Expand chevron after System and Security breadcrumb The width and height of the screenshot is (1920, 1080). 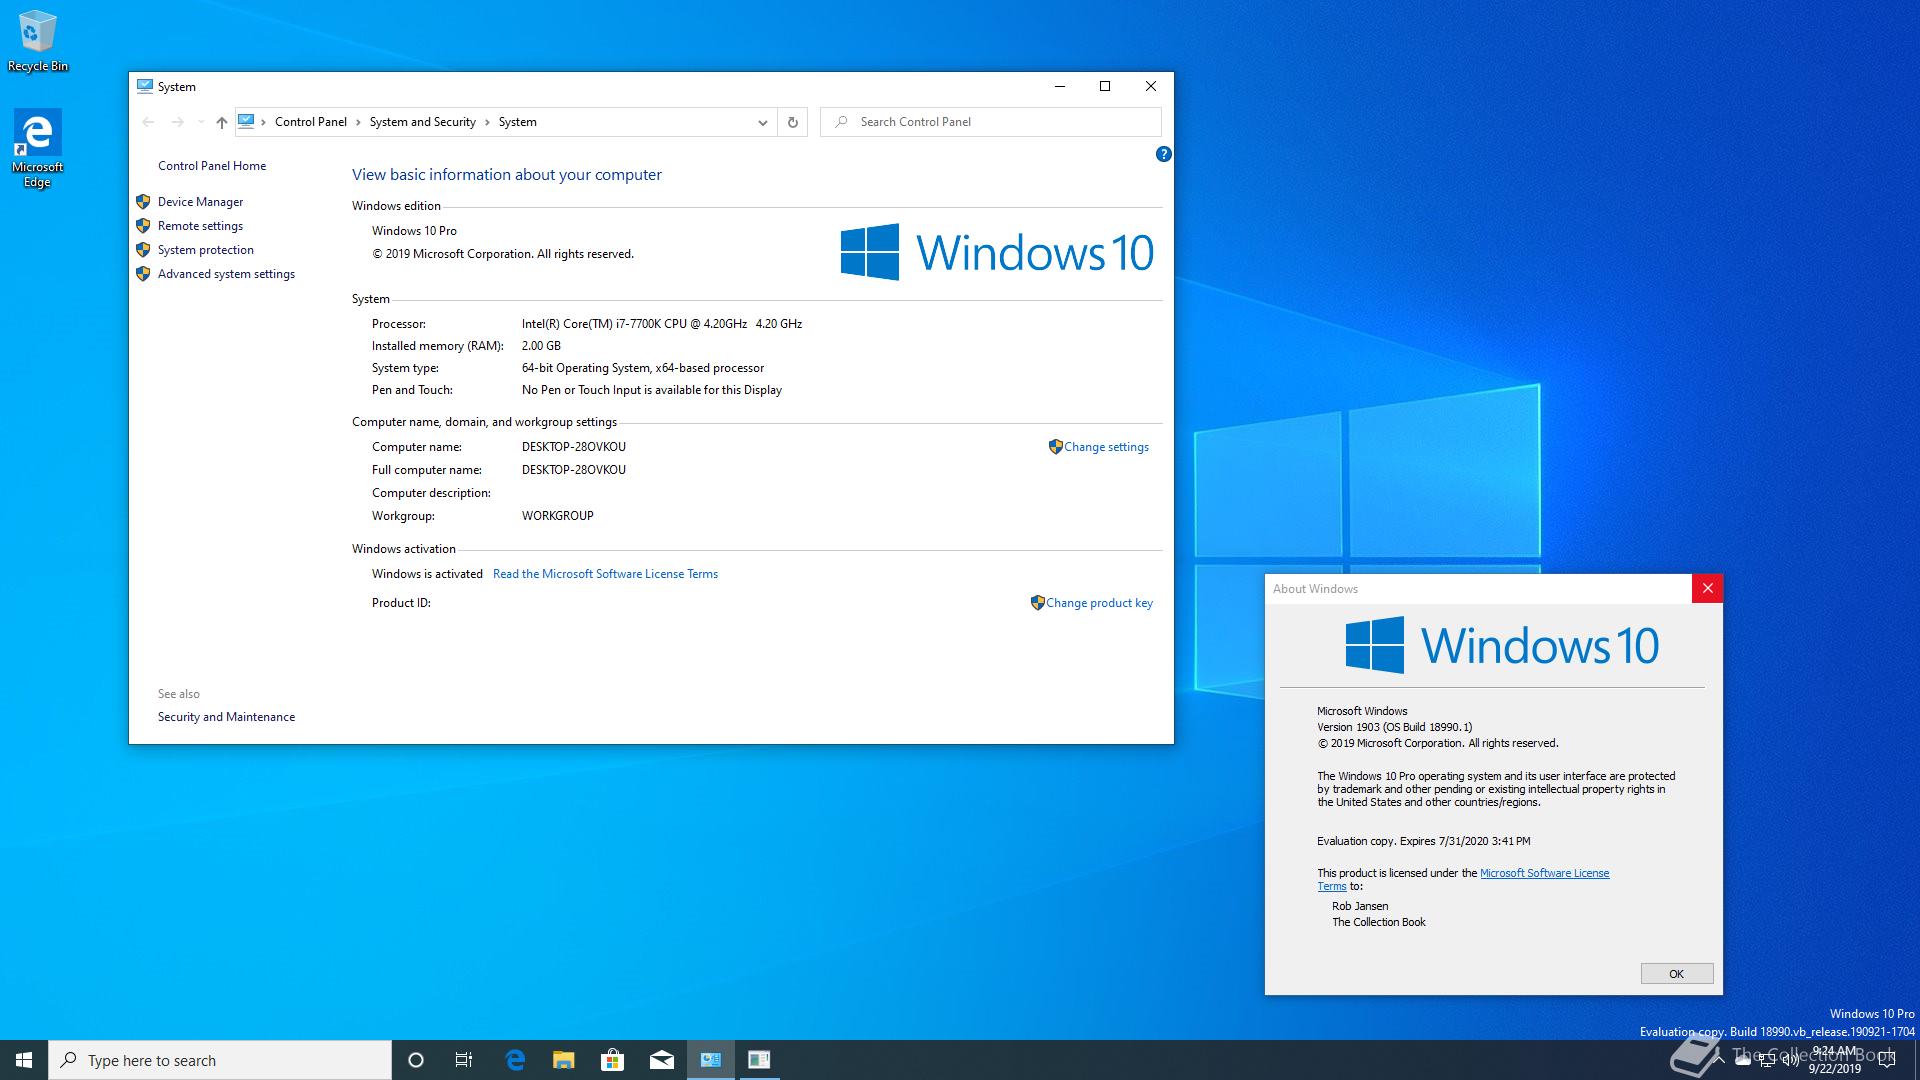[487, 122]
